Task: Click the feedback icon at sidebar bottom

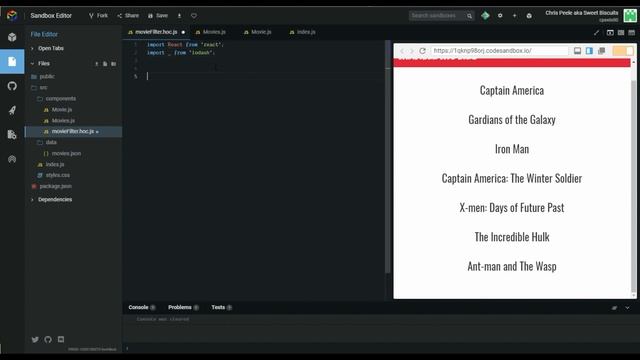Action: point(61,340)
